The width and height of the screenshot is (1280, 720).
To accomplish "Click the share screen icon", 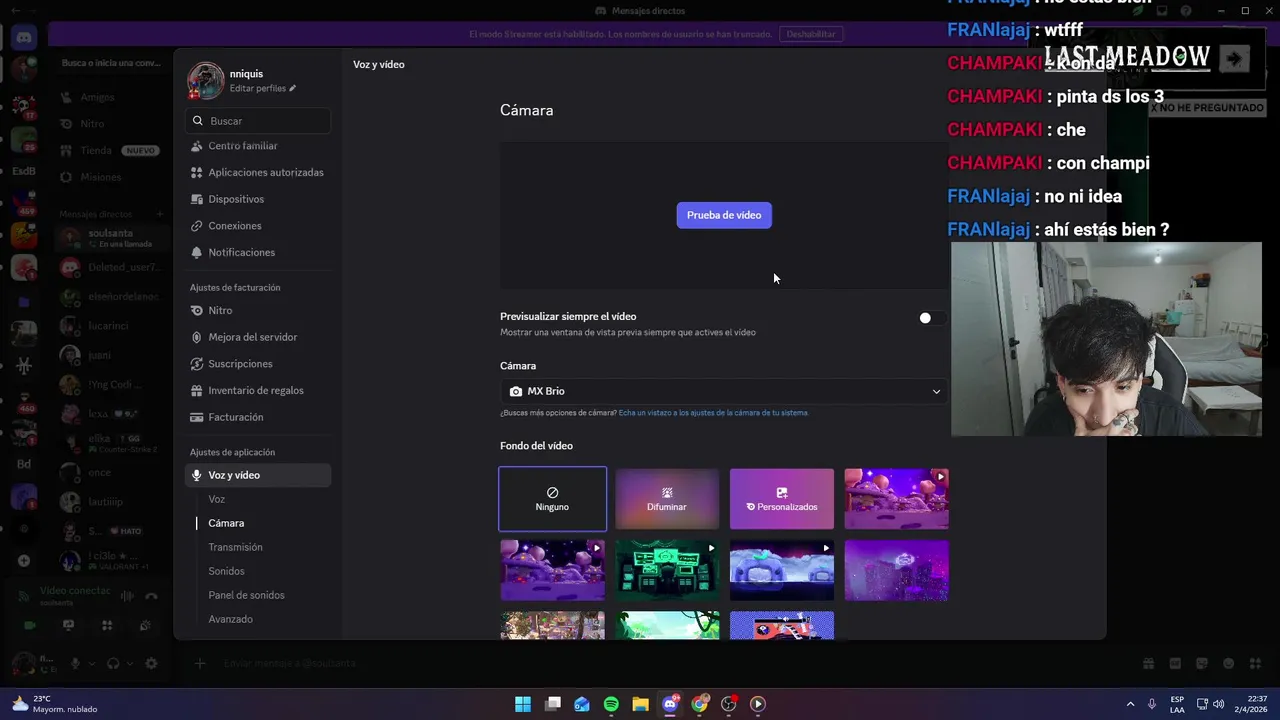I will coord(68,626).
